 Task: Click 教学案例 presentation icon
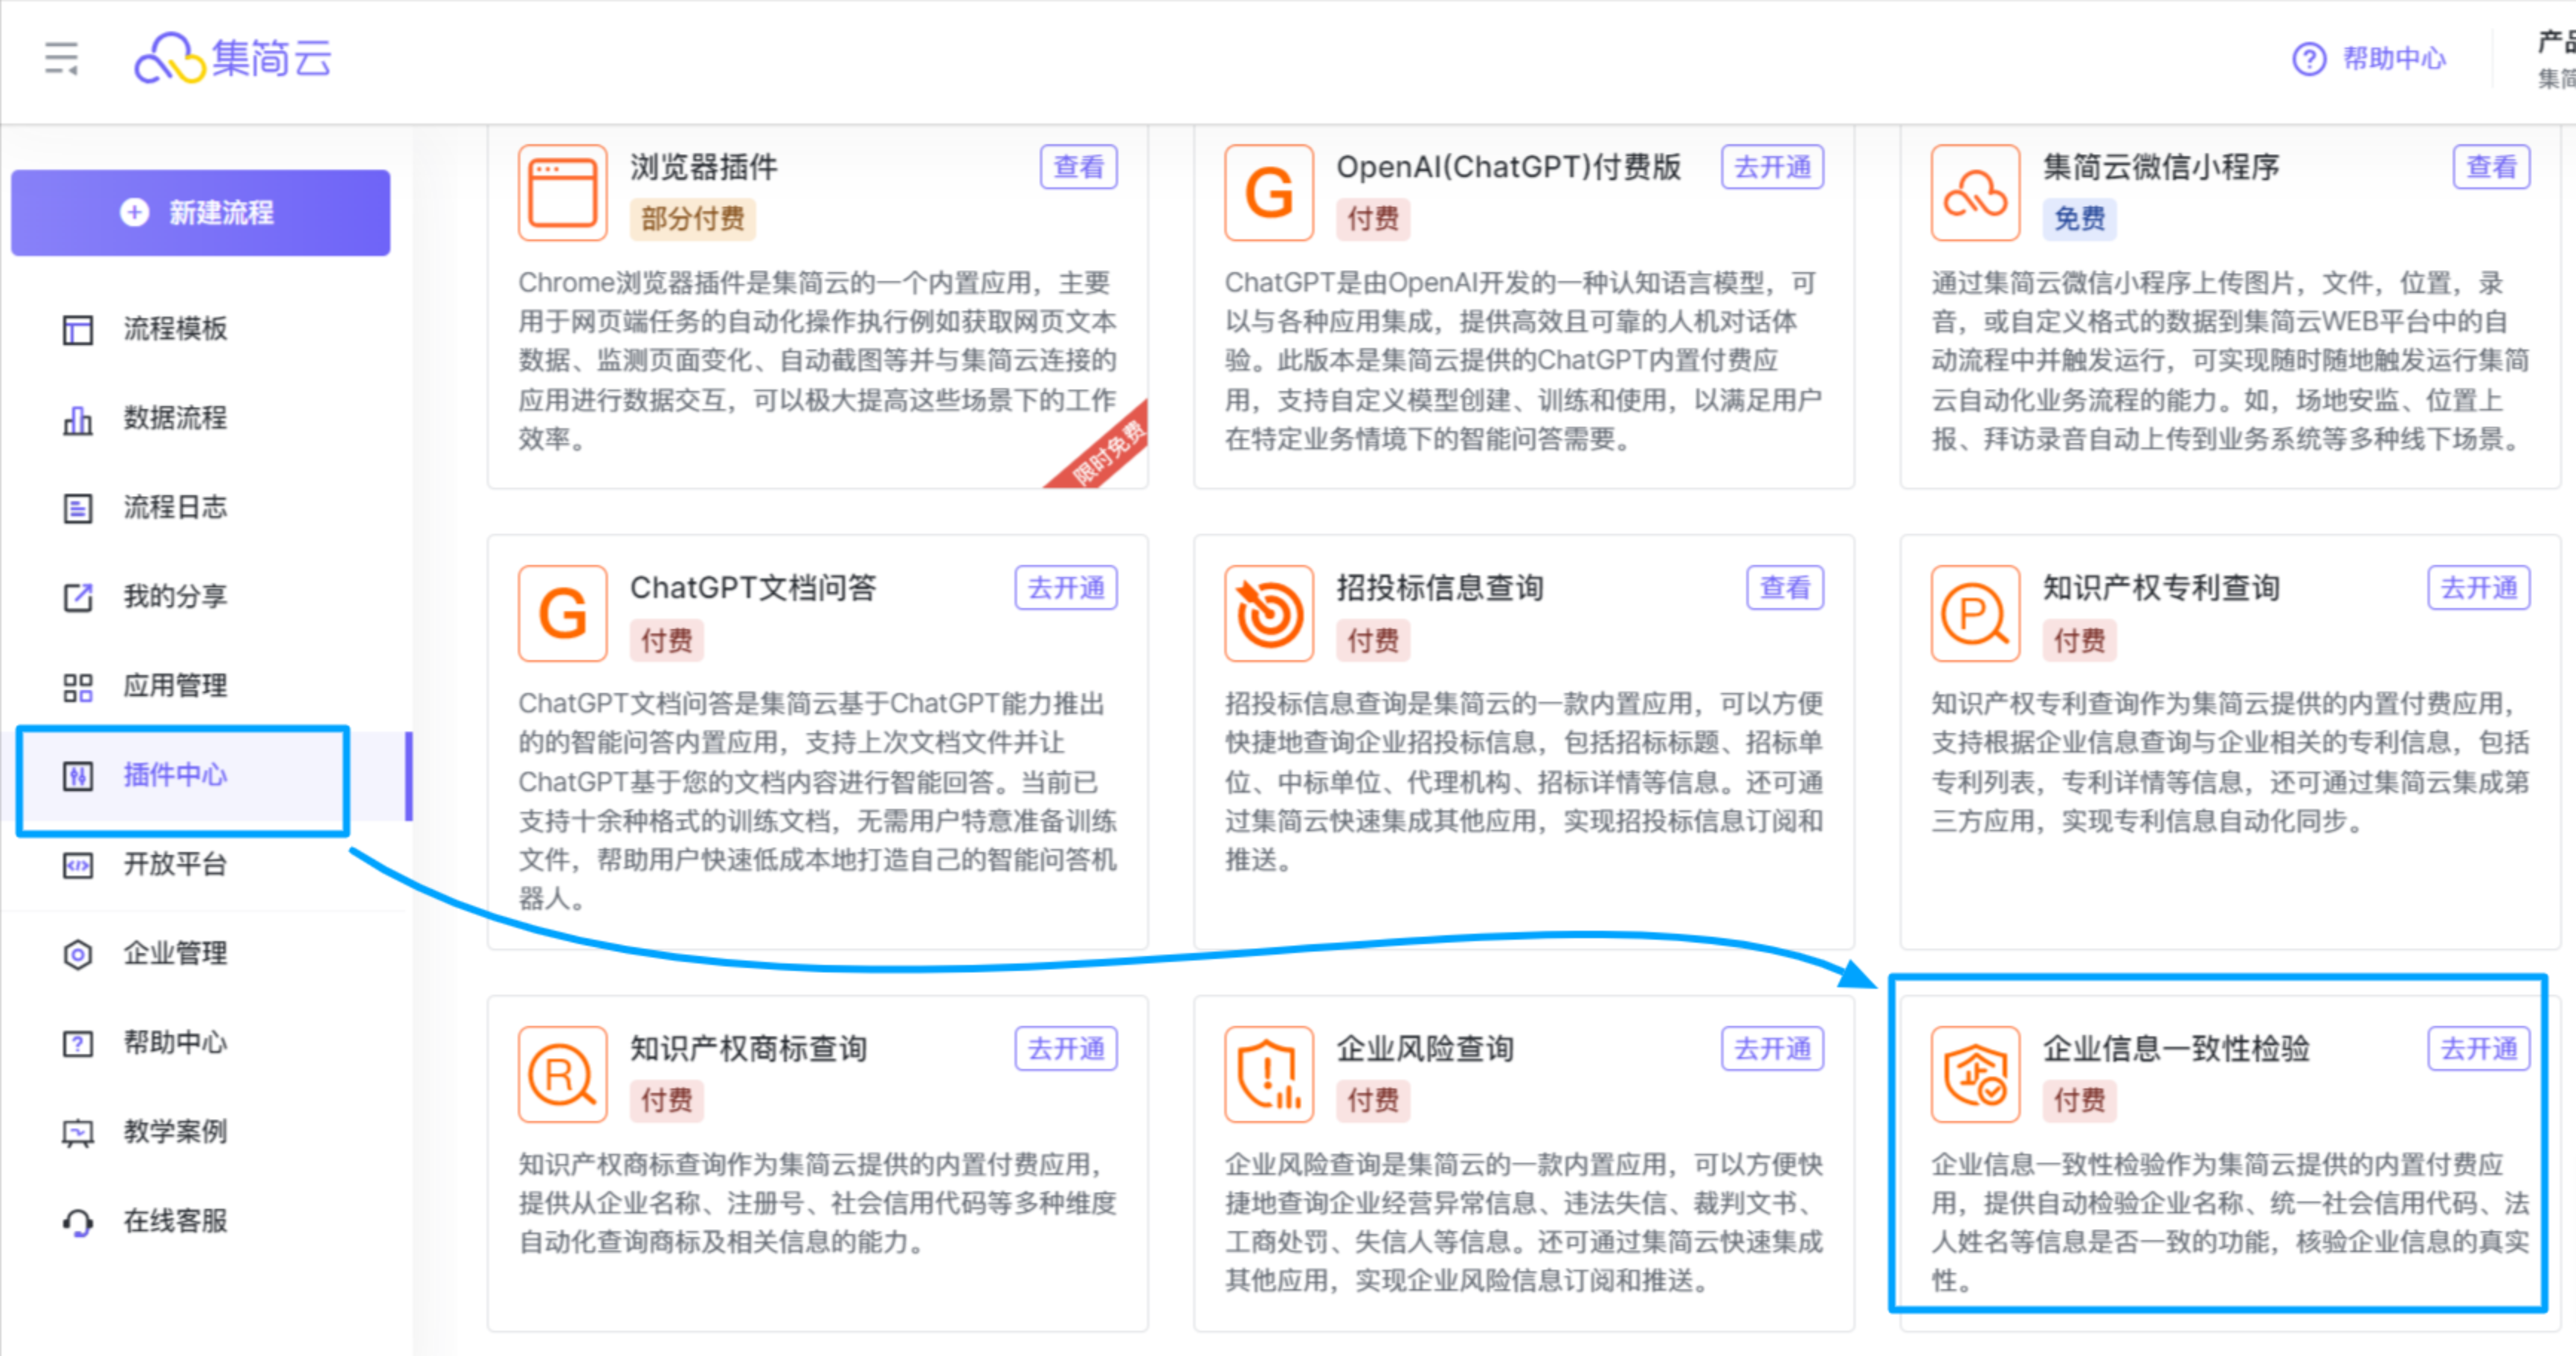78,1133
